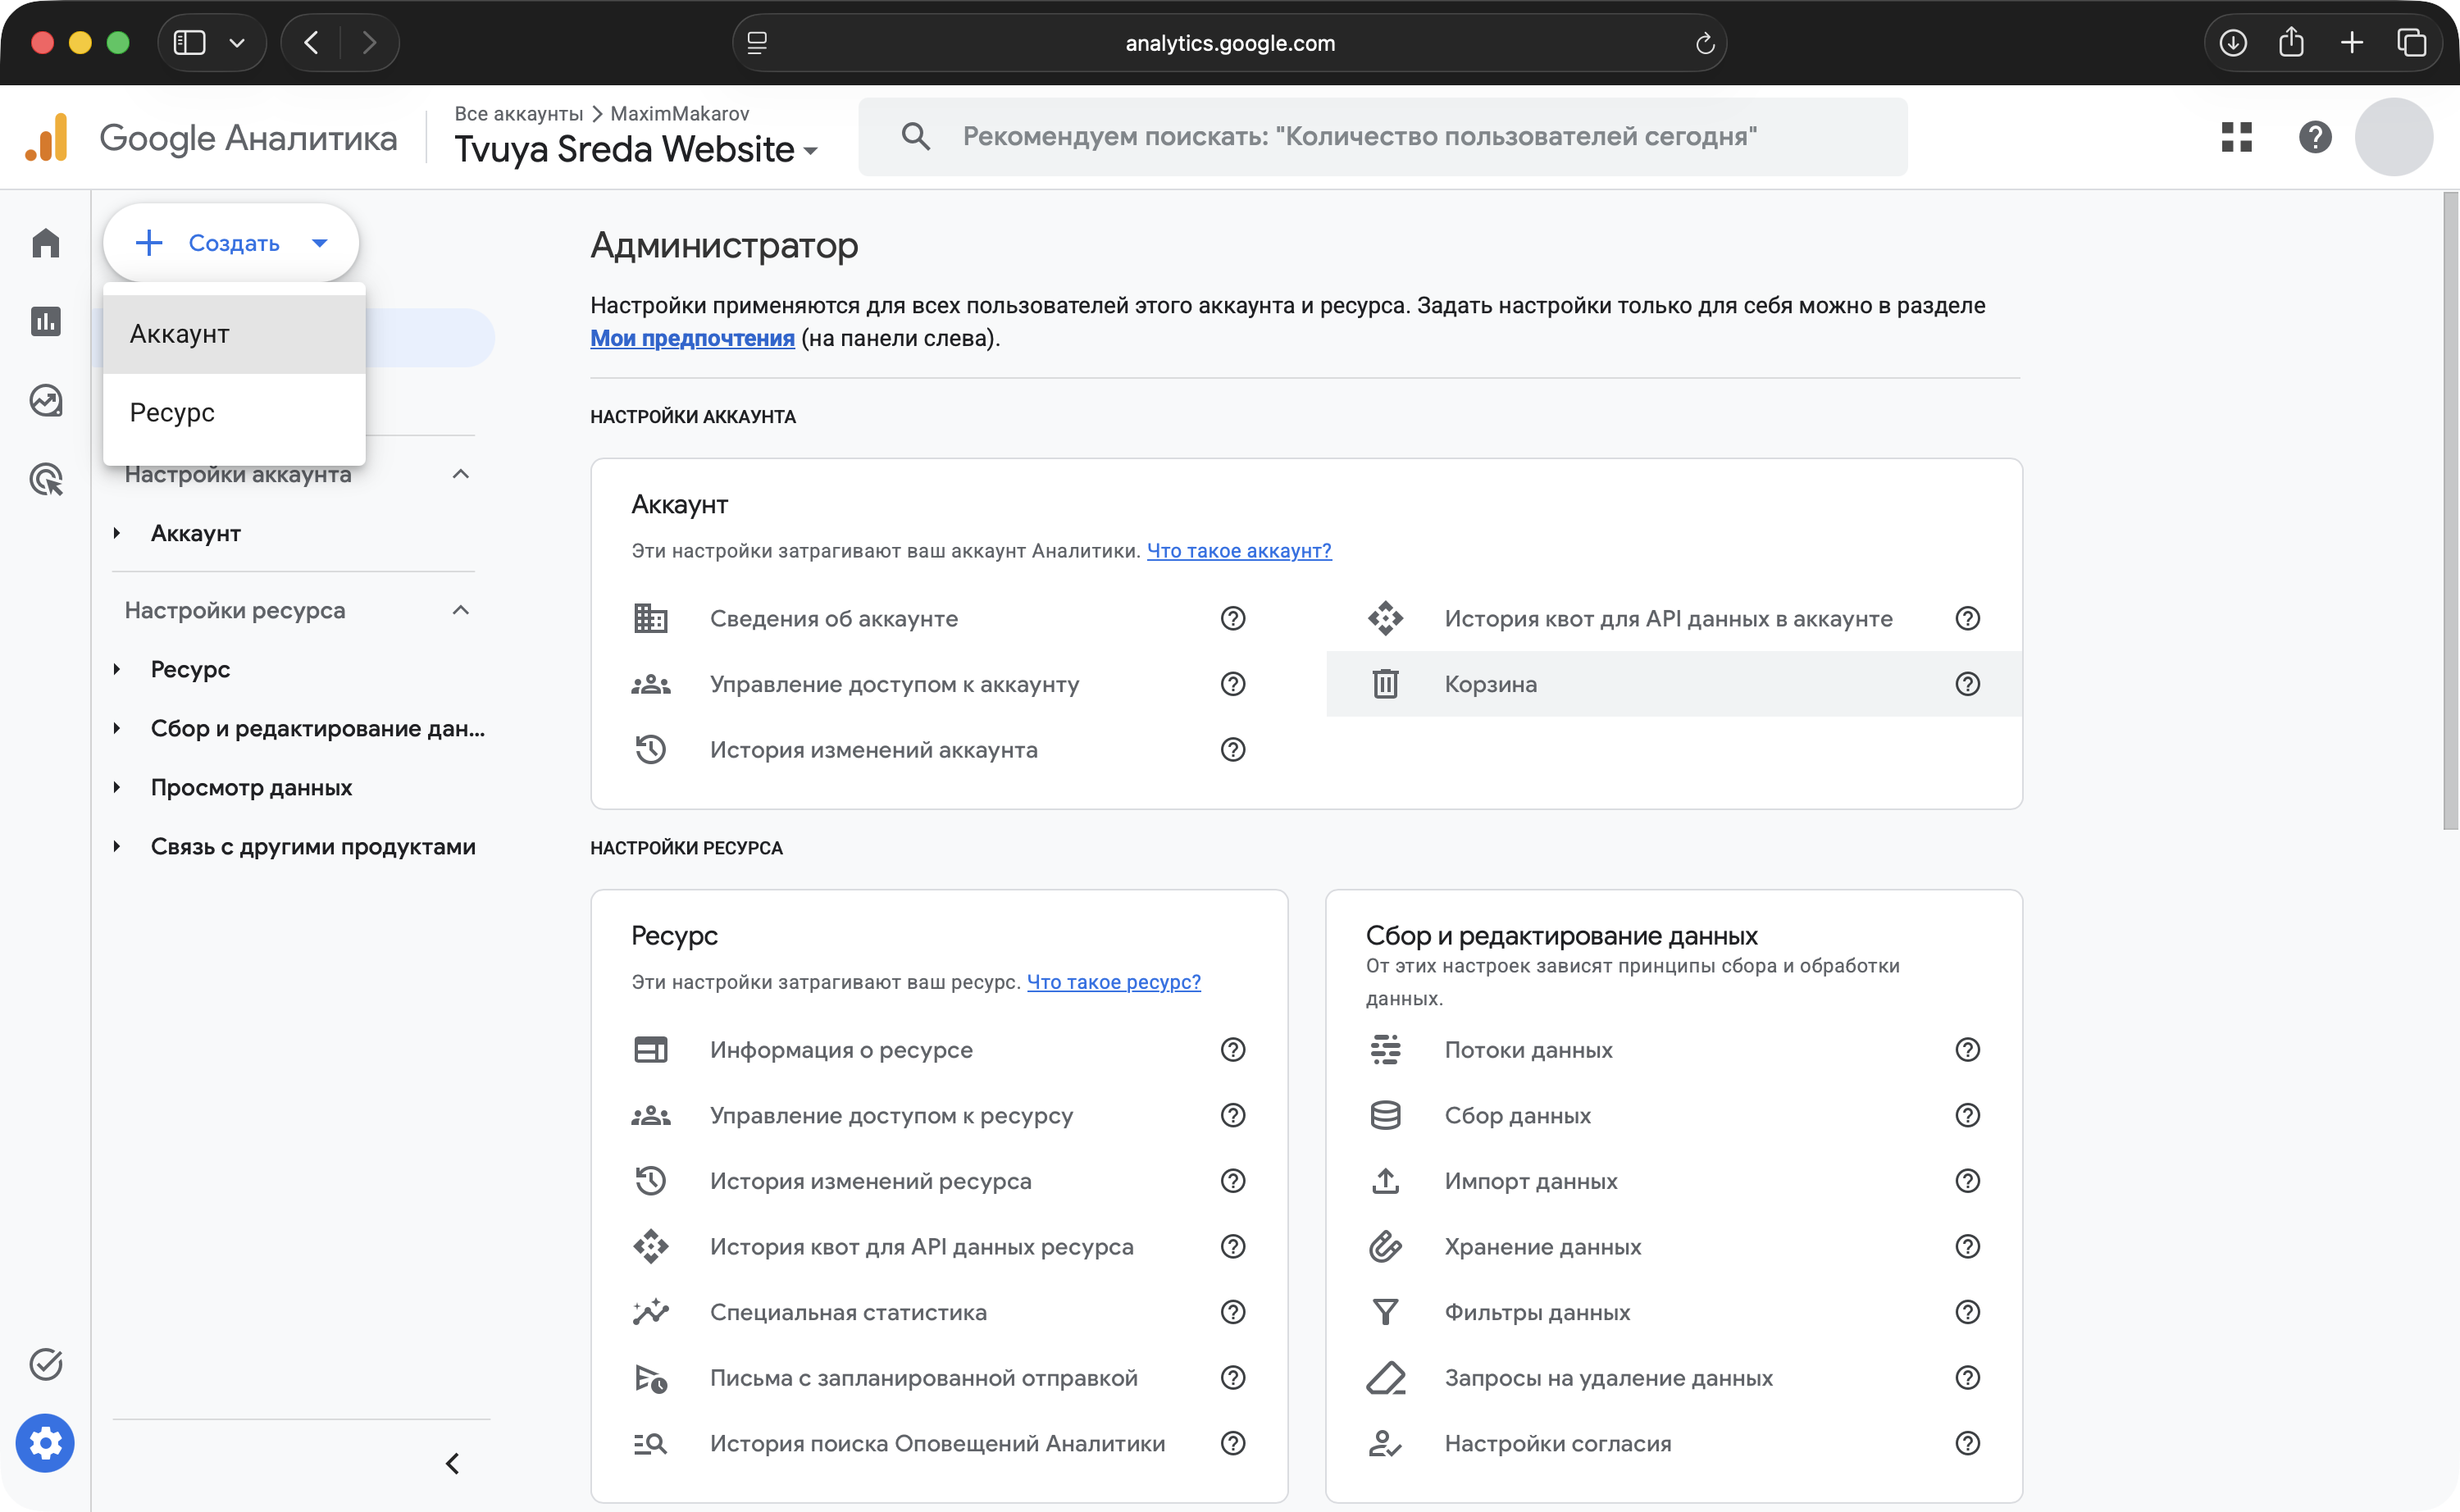The image size is (2460, 1512).
Task: Open the Google apps grid icon
Action: point(2237,137)
